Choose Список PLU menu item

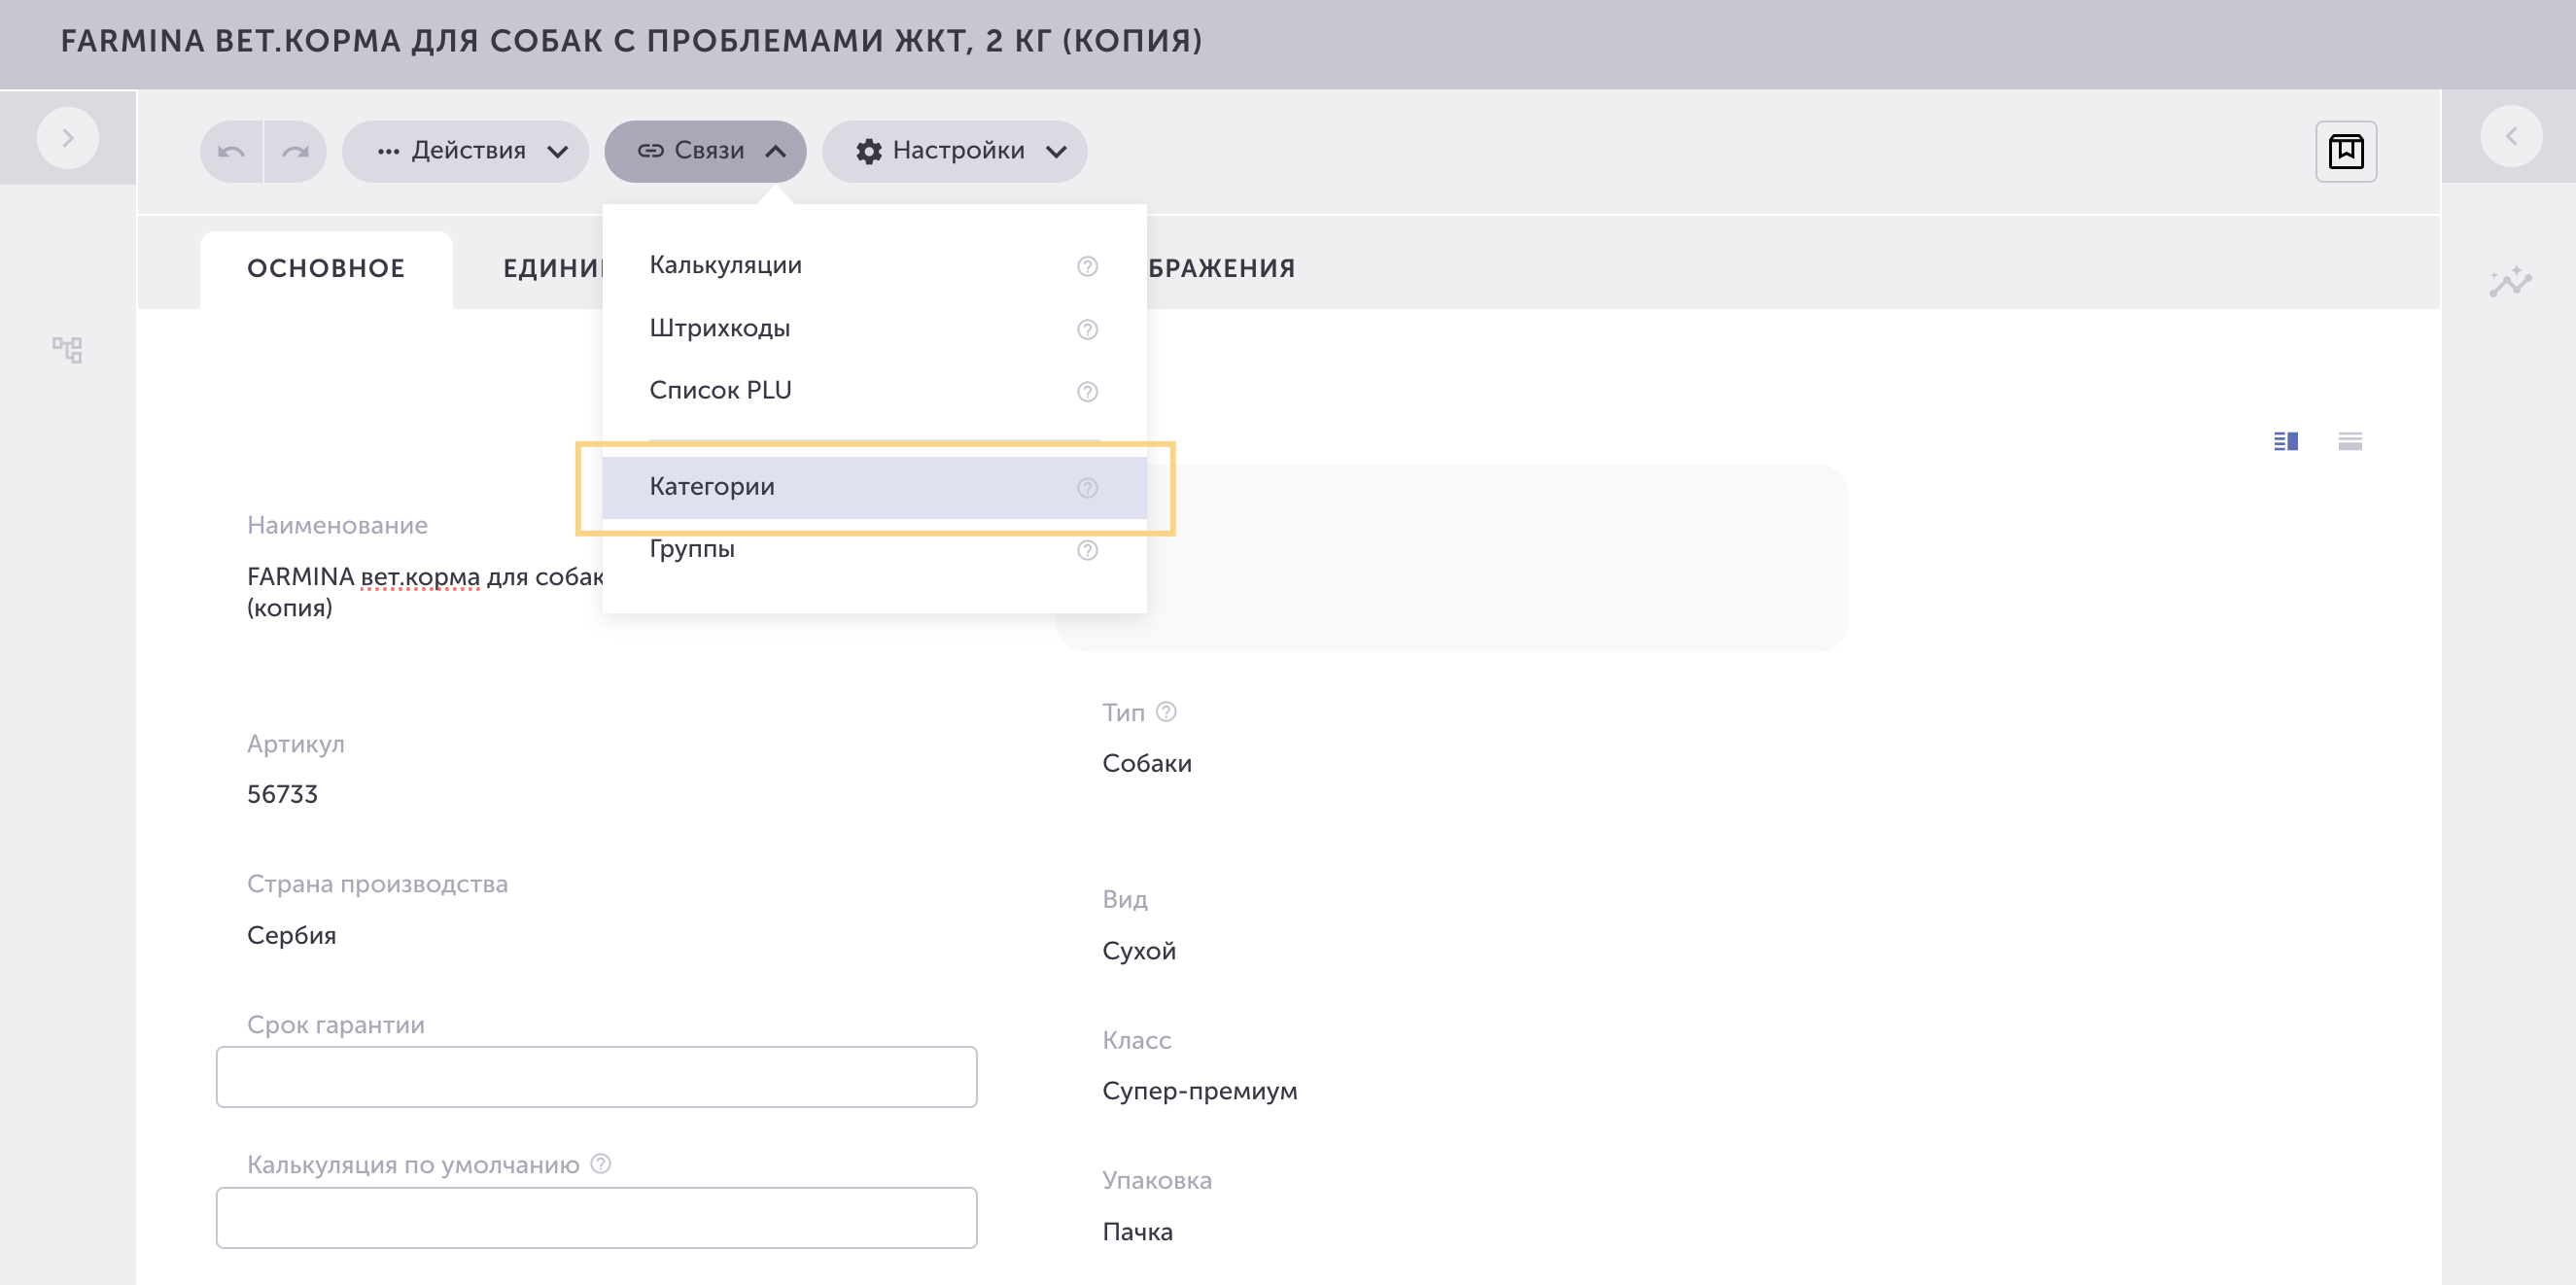[x=874, y=390]
